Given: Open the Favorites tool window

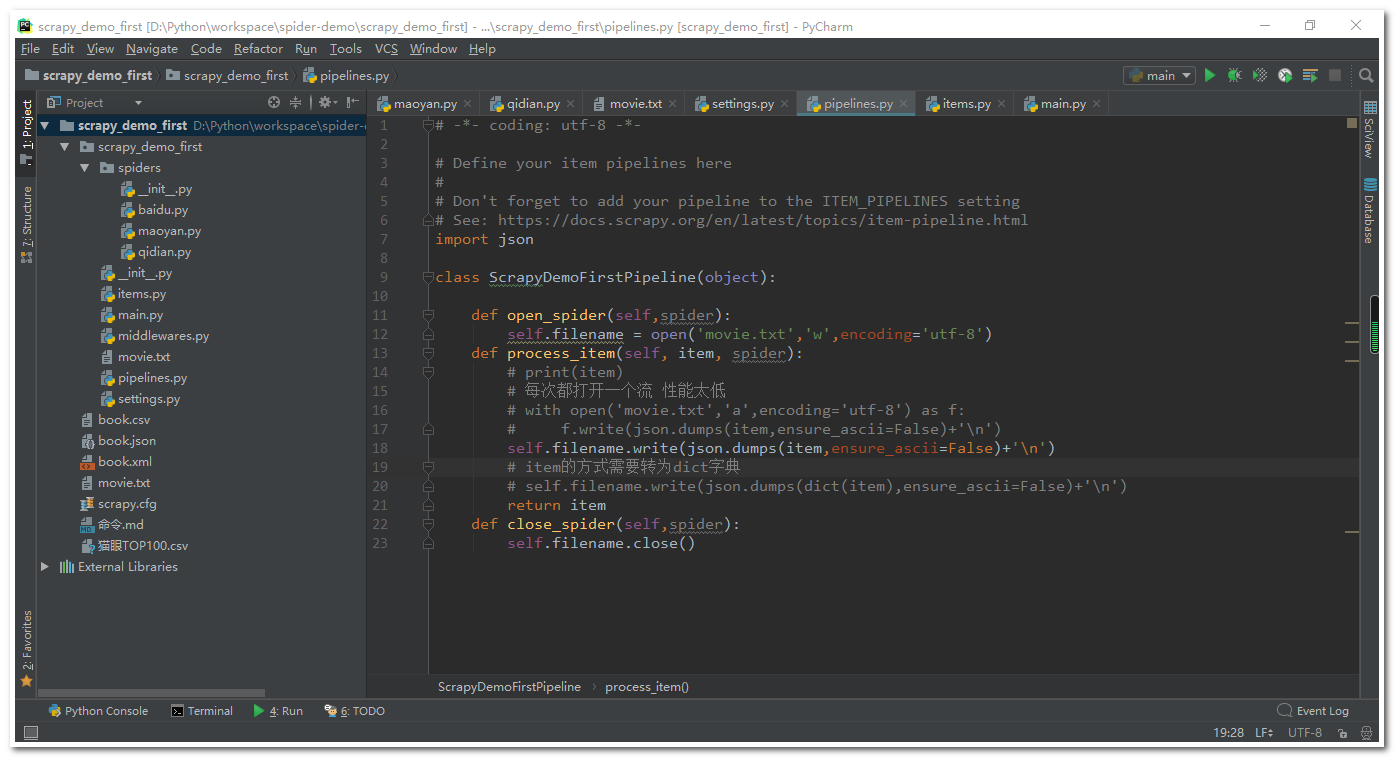Looking at the screenshot, I should click(27, 648).
